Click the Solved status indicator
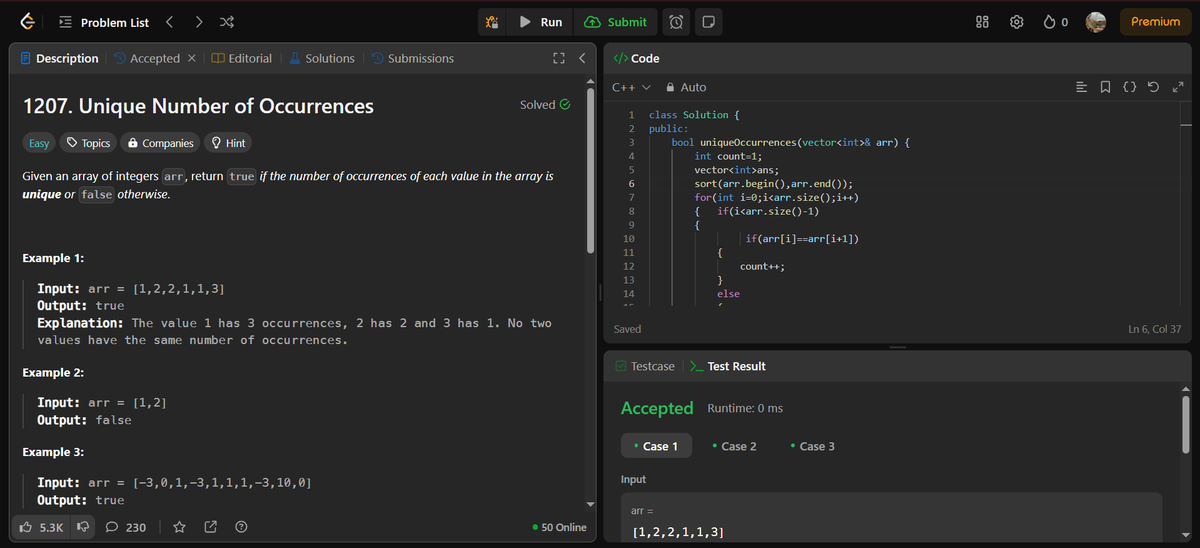Viewport: 1200px width, 548px height. point(545,105)
